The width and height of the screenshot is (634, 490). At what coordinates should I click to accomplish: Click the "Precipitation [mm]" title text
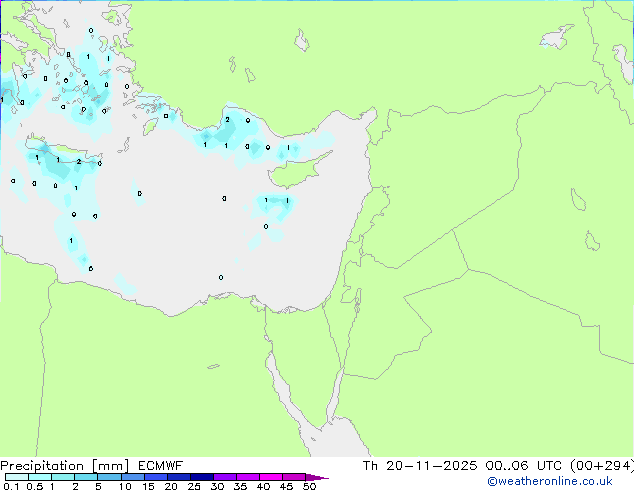(65, 466)
